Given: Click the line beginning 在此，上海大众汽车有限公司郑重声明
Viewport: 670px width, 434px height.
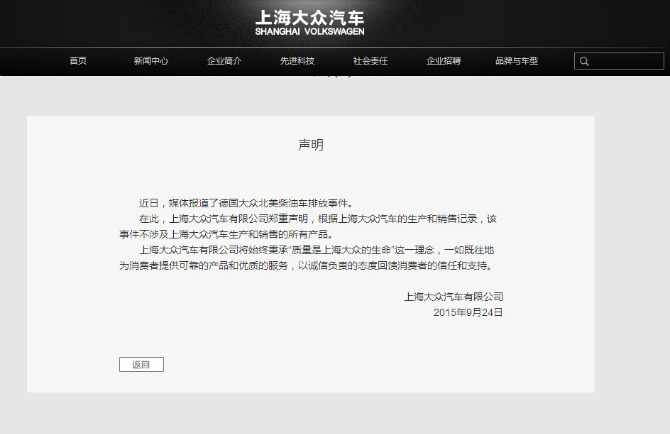Looking at the screenshot, I should coord(318,219).
